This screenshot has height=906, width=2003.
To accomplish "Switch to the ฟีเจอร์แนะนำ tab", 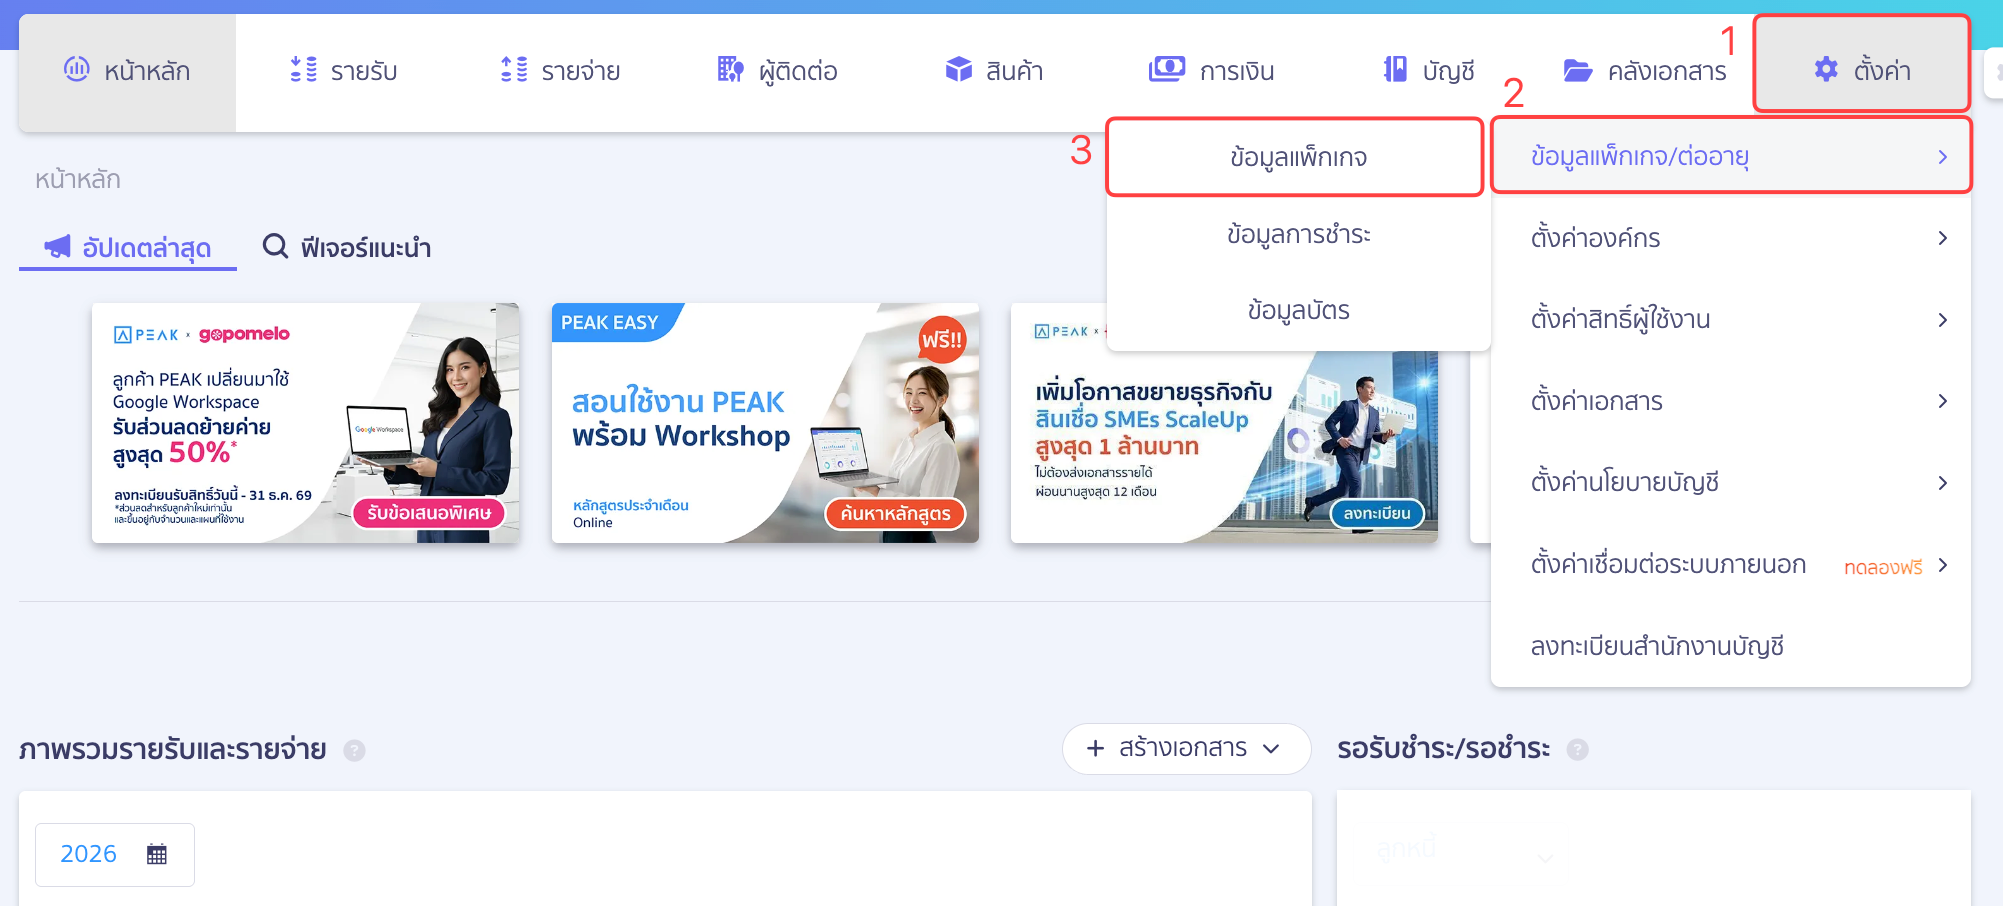I will pyautogui.click(x=346, y=247).
